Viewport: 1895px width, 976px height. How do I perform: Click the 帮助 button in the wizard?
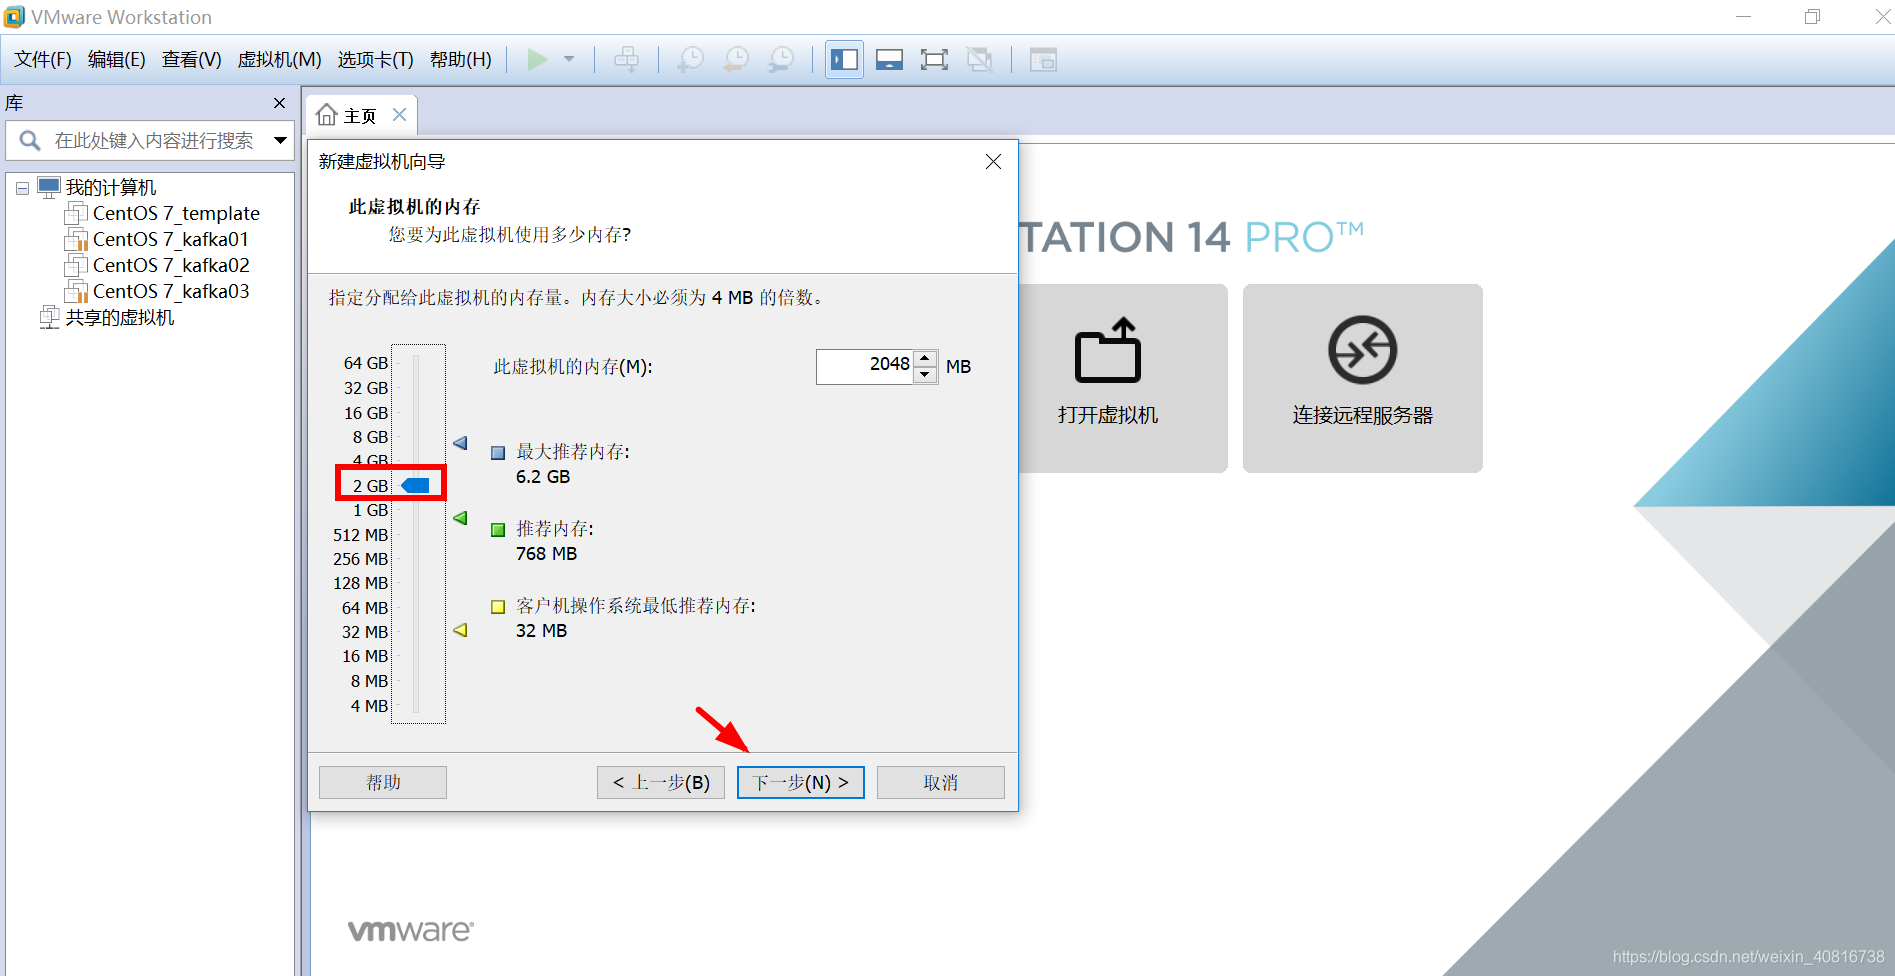point(383,782)
